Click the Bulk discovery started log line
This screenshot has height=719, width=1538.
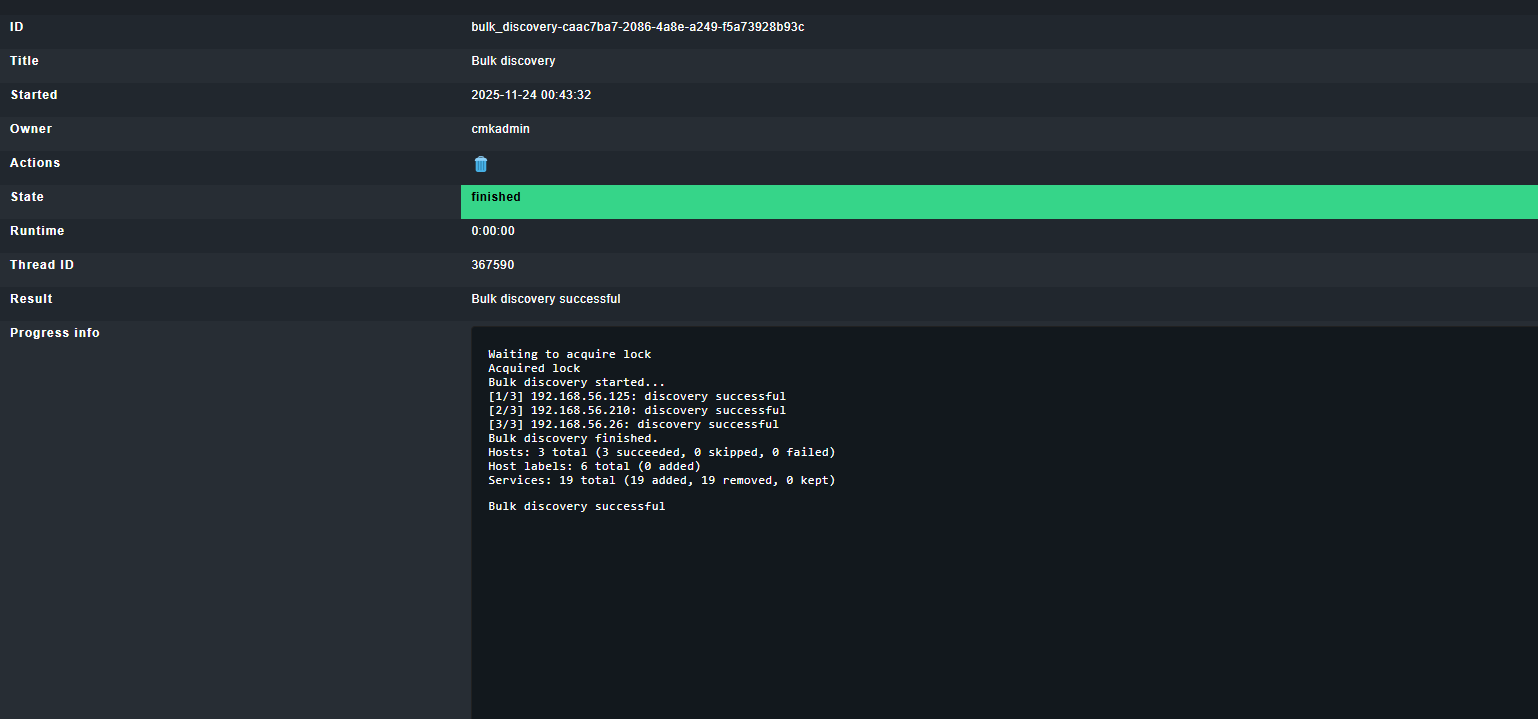pos(576,382)
